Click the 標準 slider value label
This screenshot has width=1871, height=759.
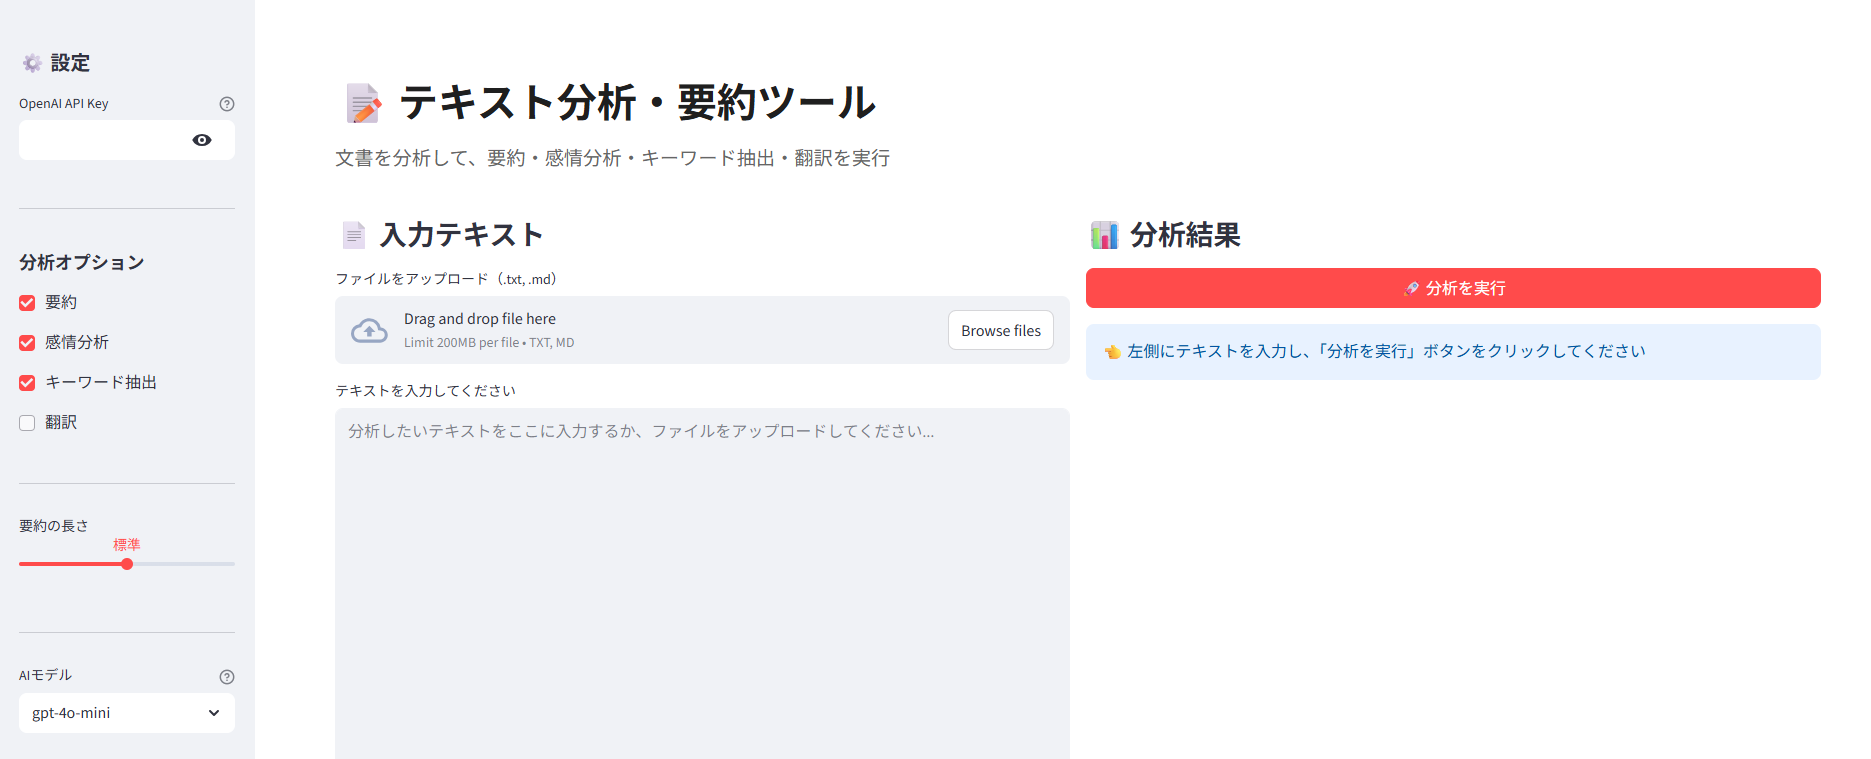127,545
